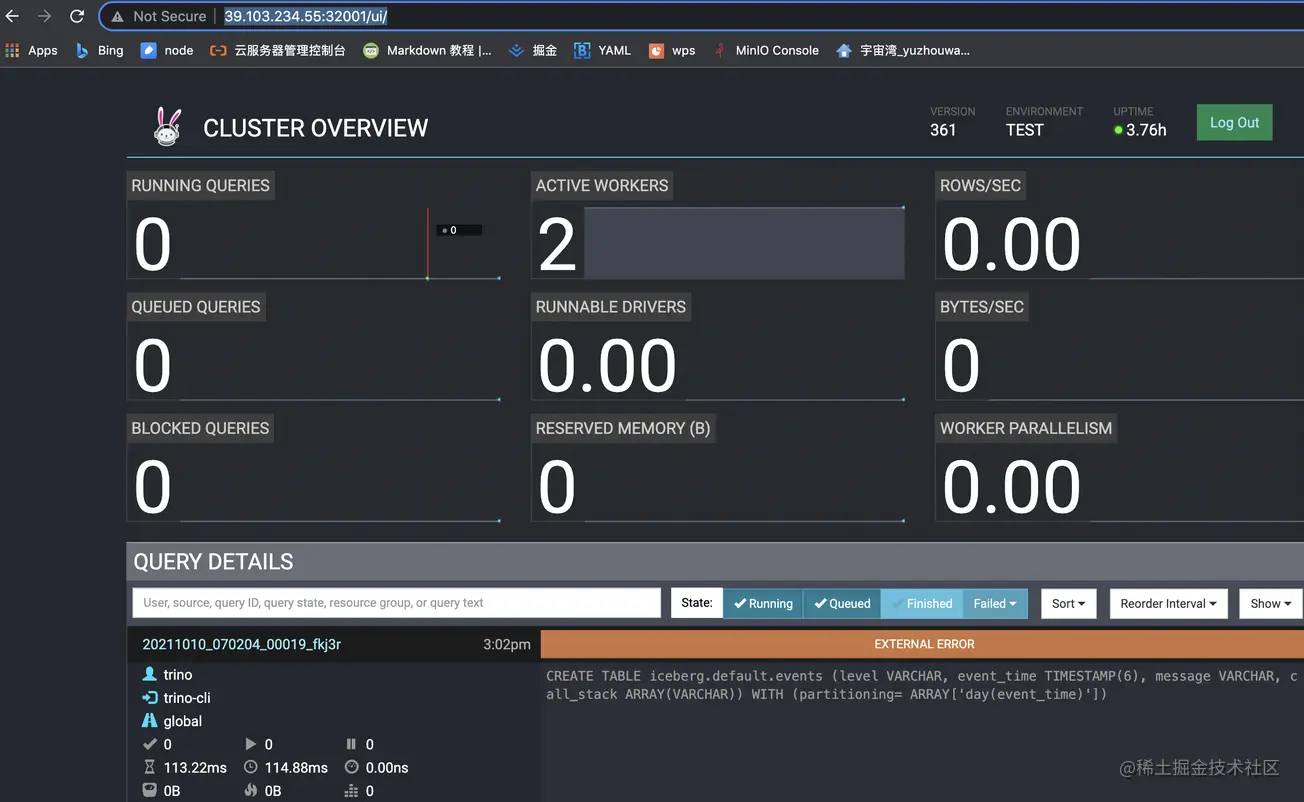This screenshot has height=802, width=1304.
Task: Click the uptime value 3.76h
Action: click(1146, 130)
